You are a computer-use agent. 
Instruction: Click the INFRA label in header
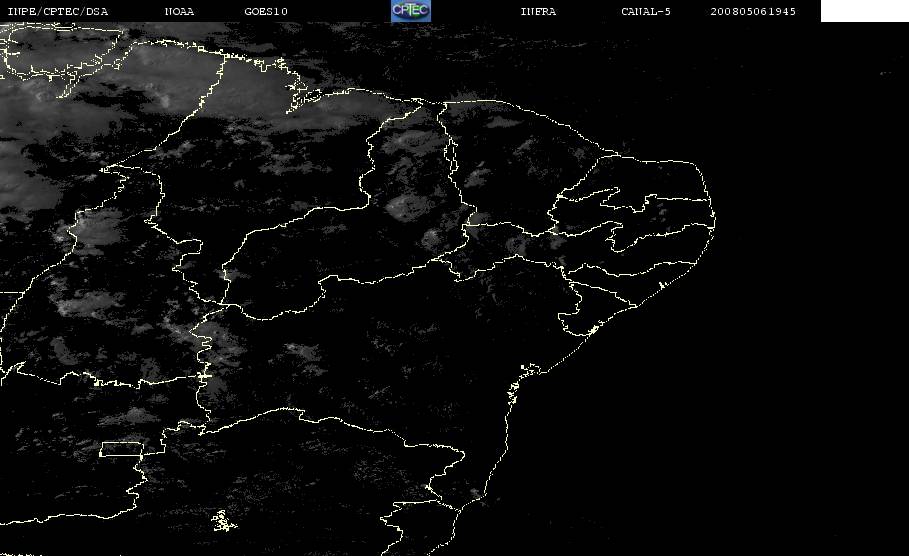click(538, 12)
